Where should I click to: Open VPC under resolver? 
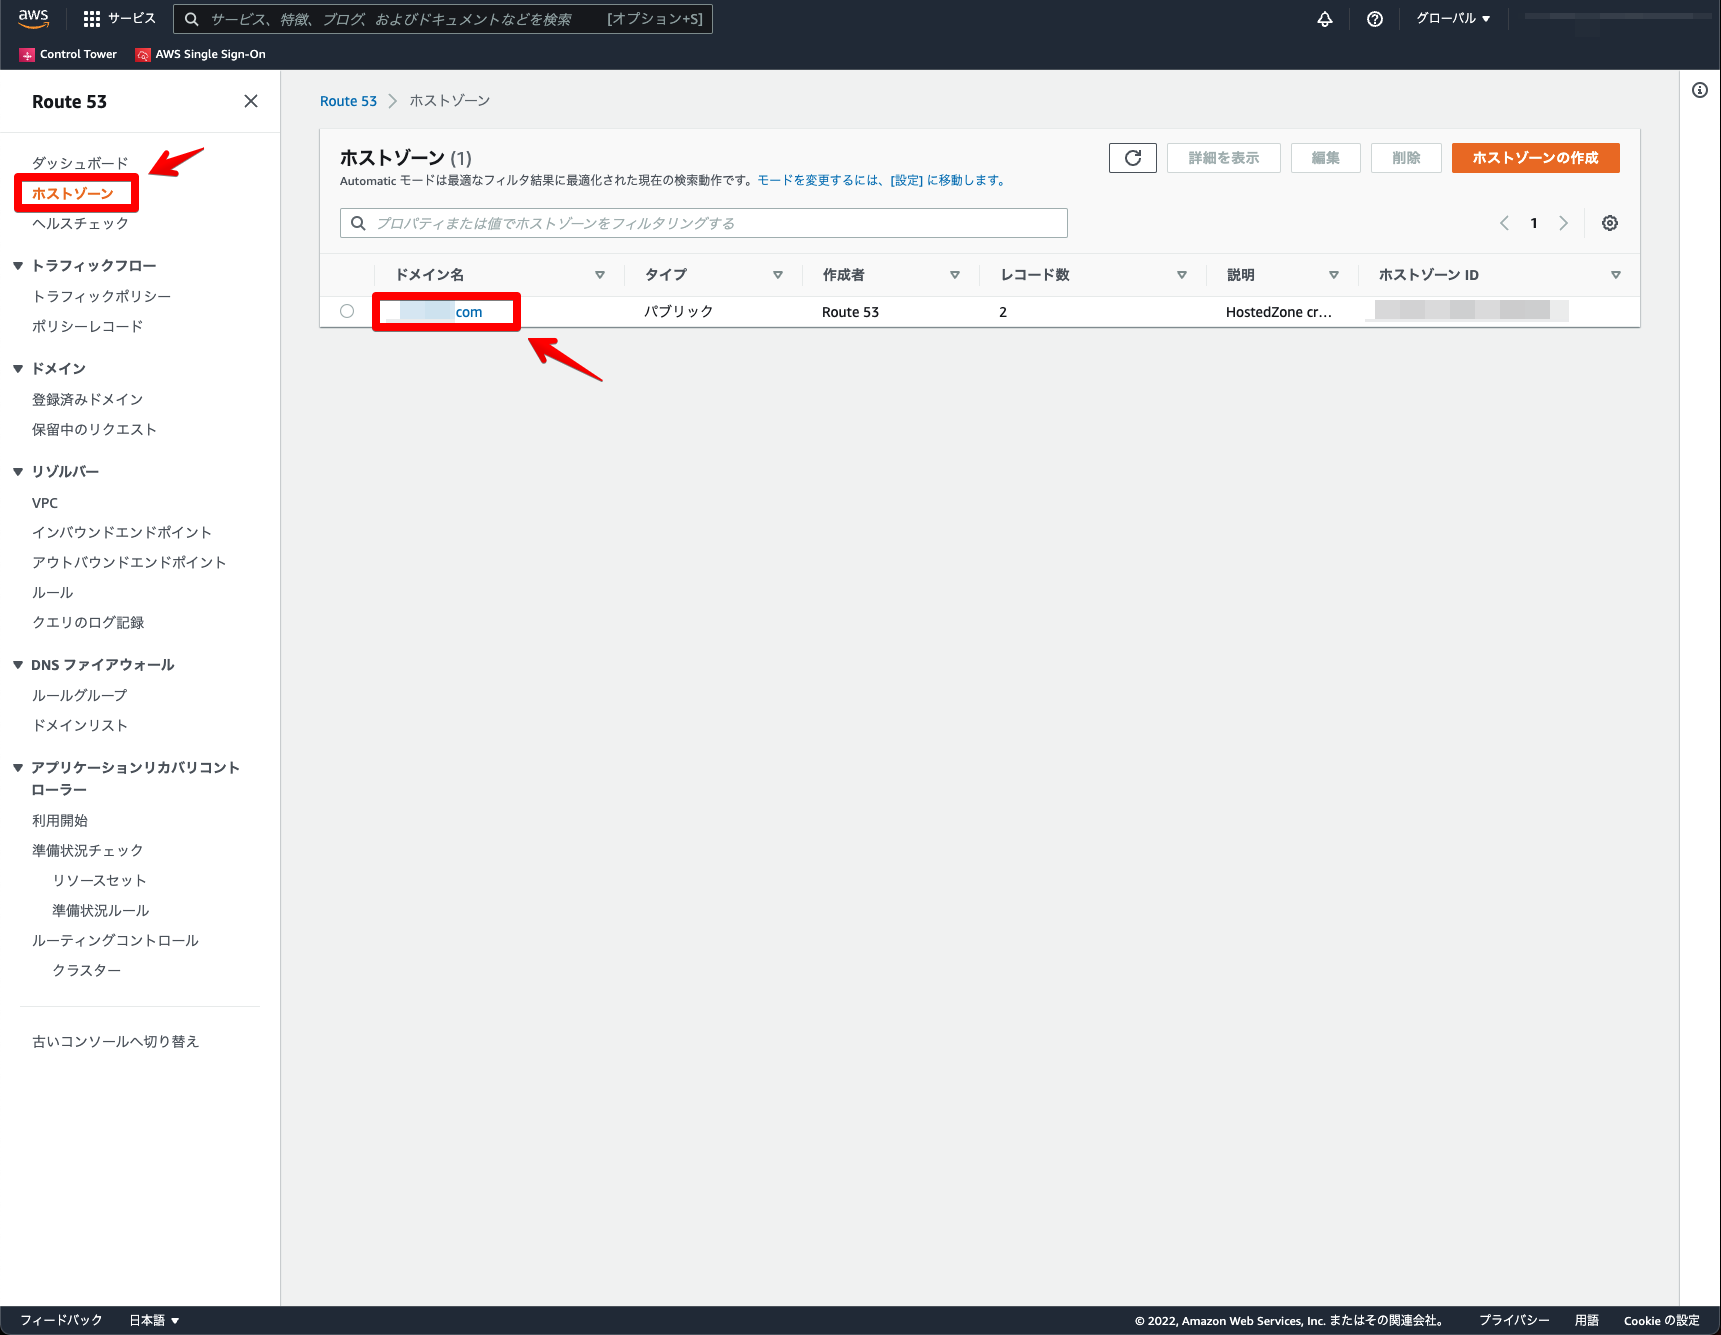click(45, 503)
